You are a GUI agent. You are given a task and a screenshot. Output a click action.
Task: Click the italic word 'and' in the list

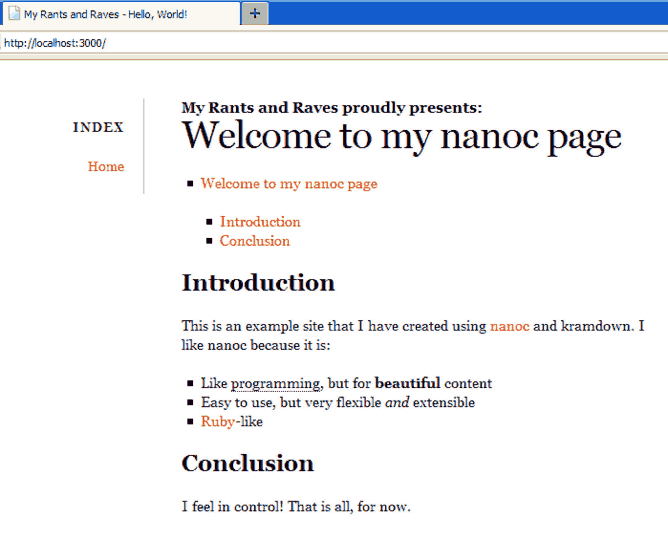[x=397, y=403]
